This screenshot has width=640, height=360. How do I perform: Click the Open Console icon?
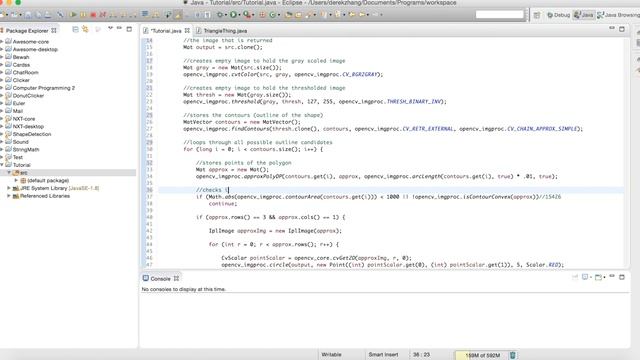(x=598, y=277)
